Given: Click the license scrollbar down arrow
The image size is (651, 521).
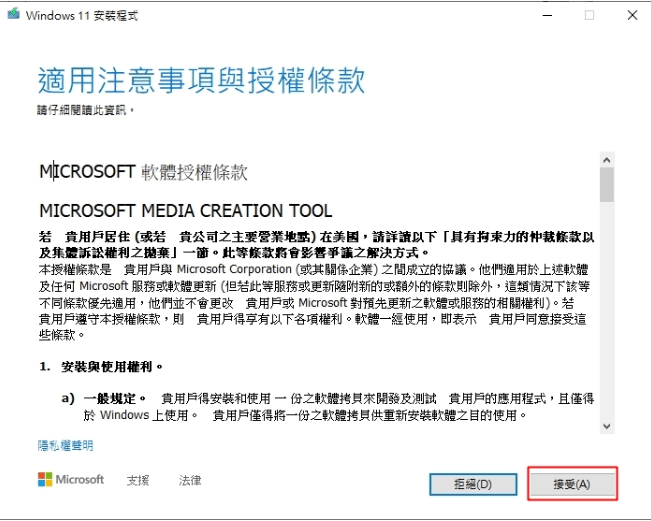Looking at the screenshot, I should click(x=607, y=426).
